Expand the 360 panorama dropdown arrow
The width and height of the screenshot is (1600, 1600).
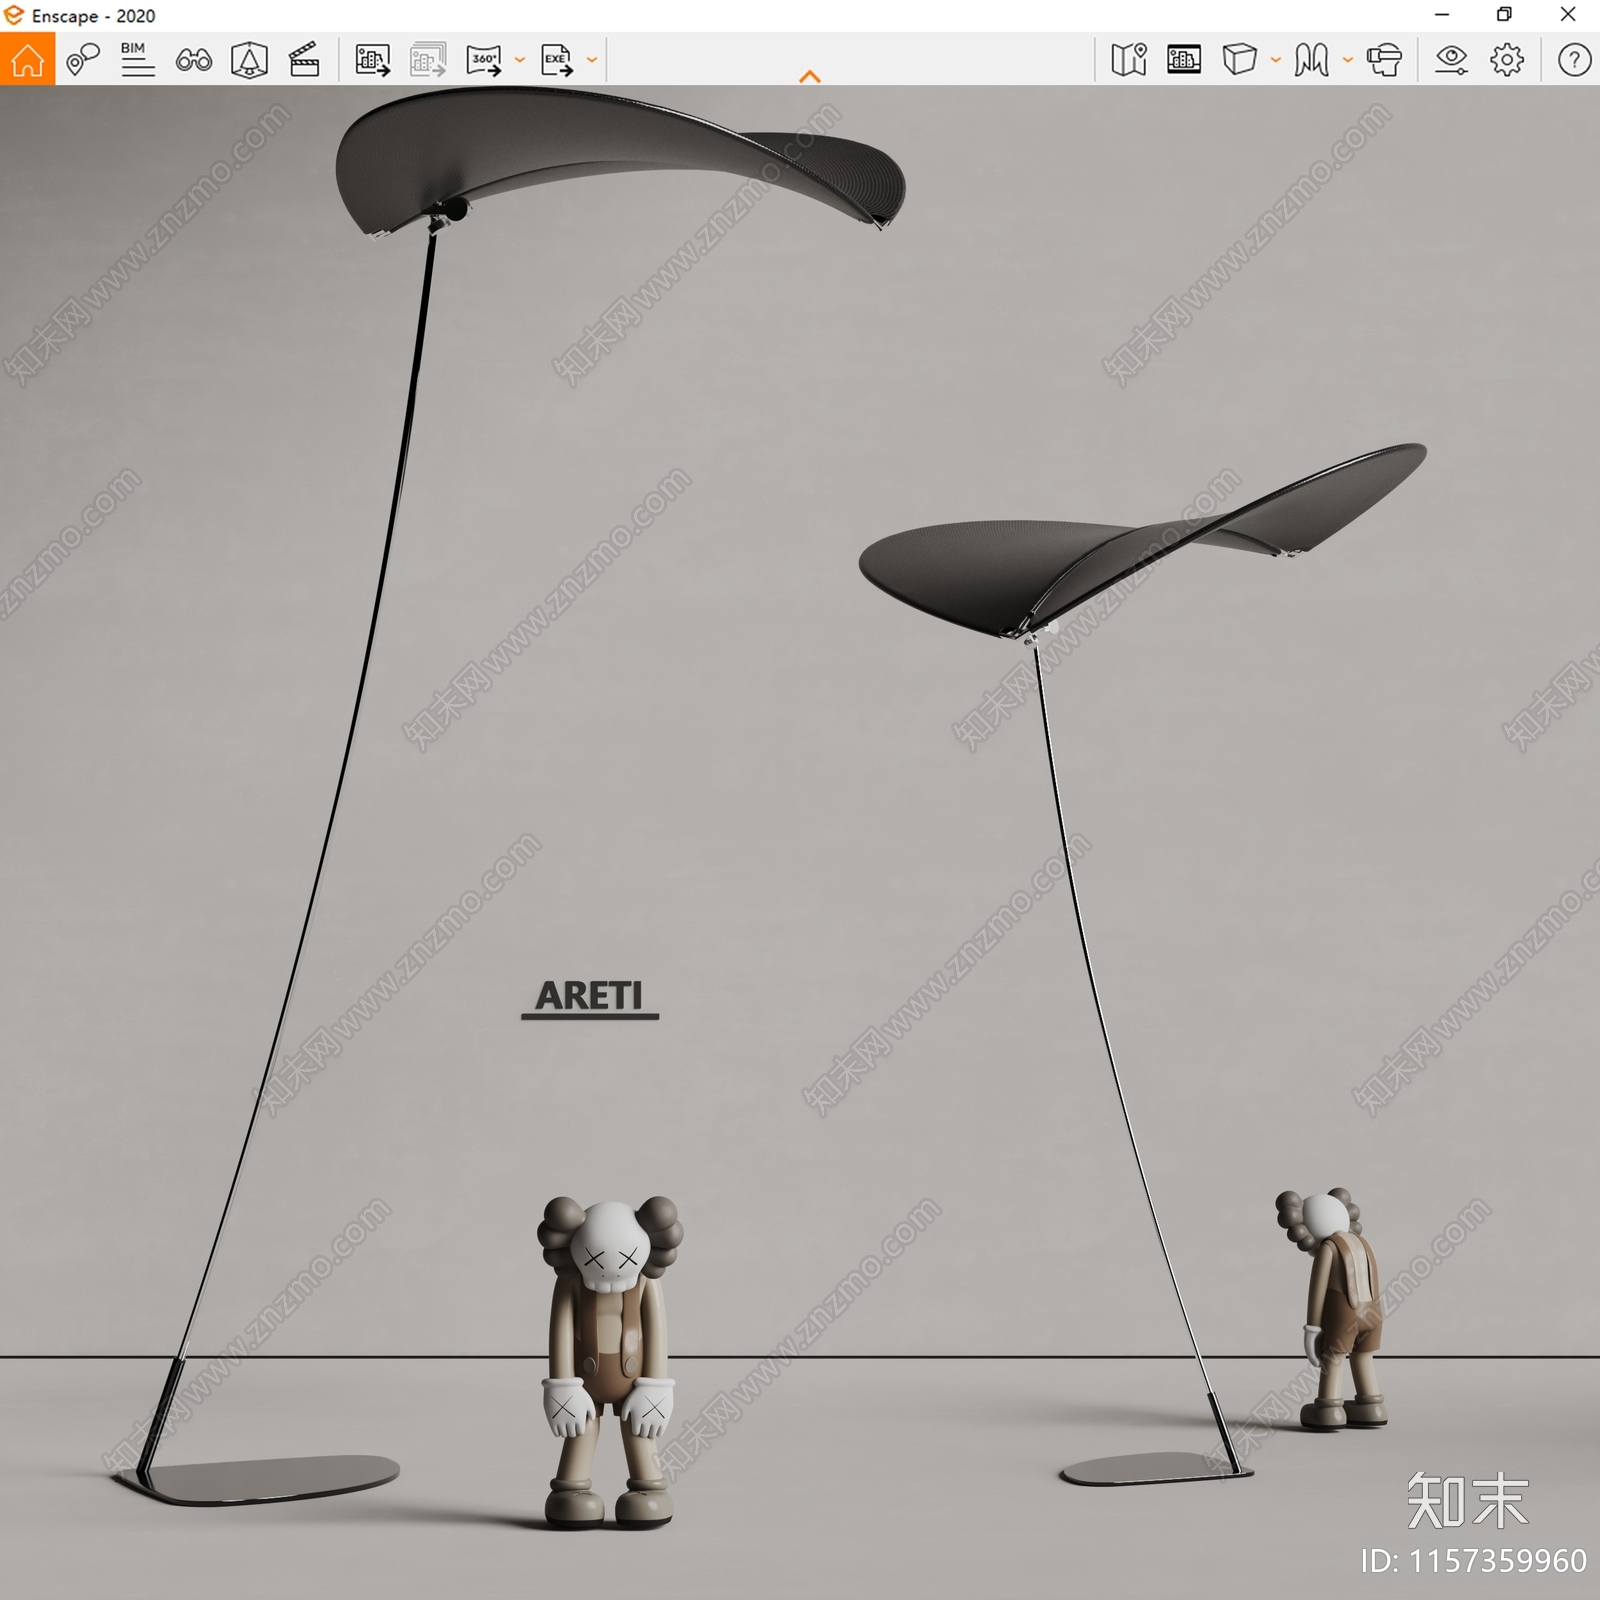520,60
